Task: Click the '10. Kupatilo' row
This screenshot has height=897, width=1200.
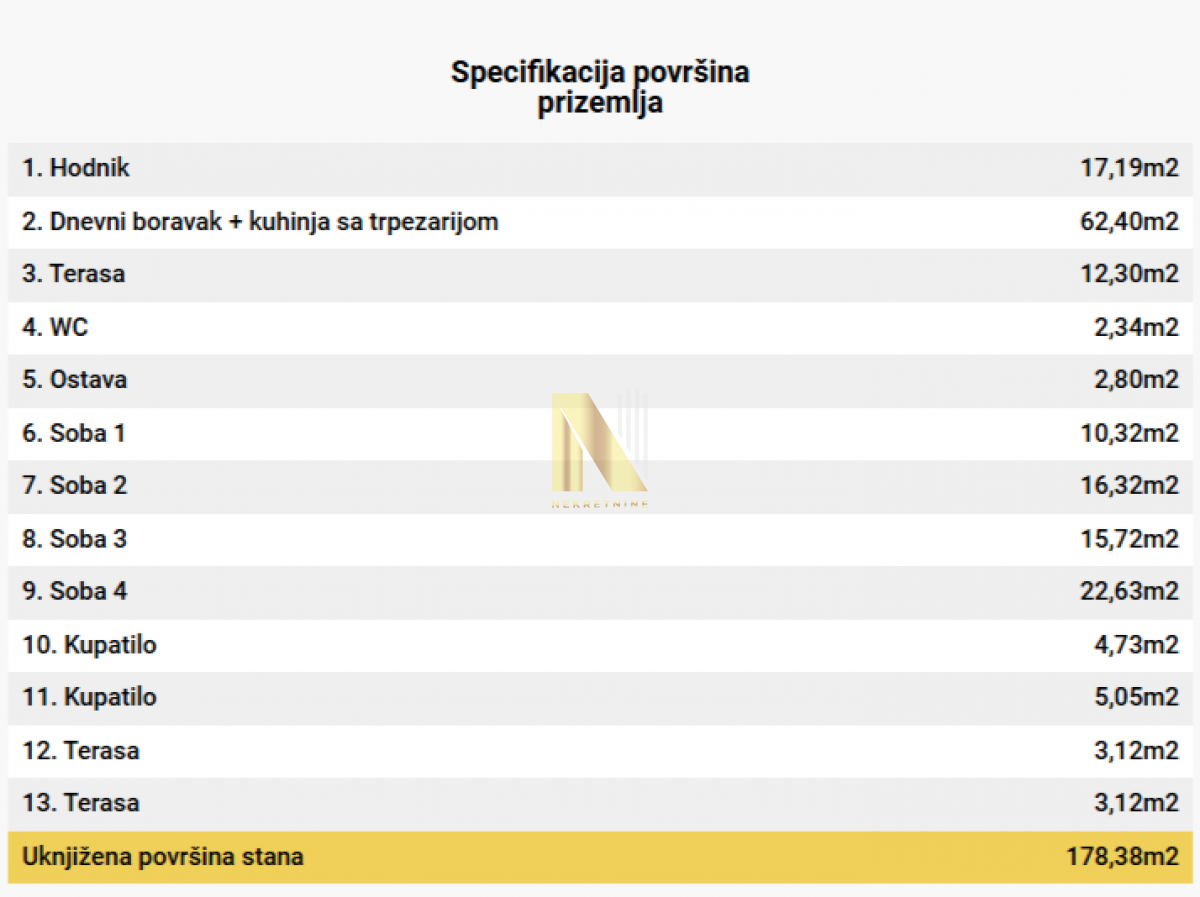Action: (x=600, y=645)
